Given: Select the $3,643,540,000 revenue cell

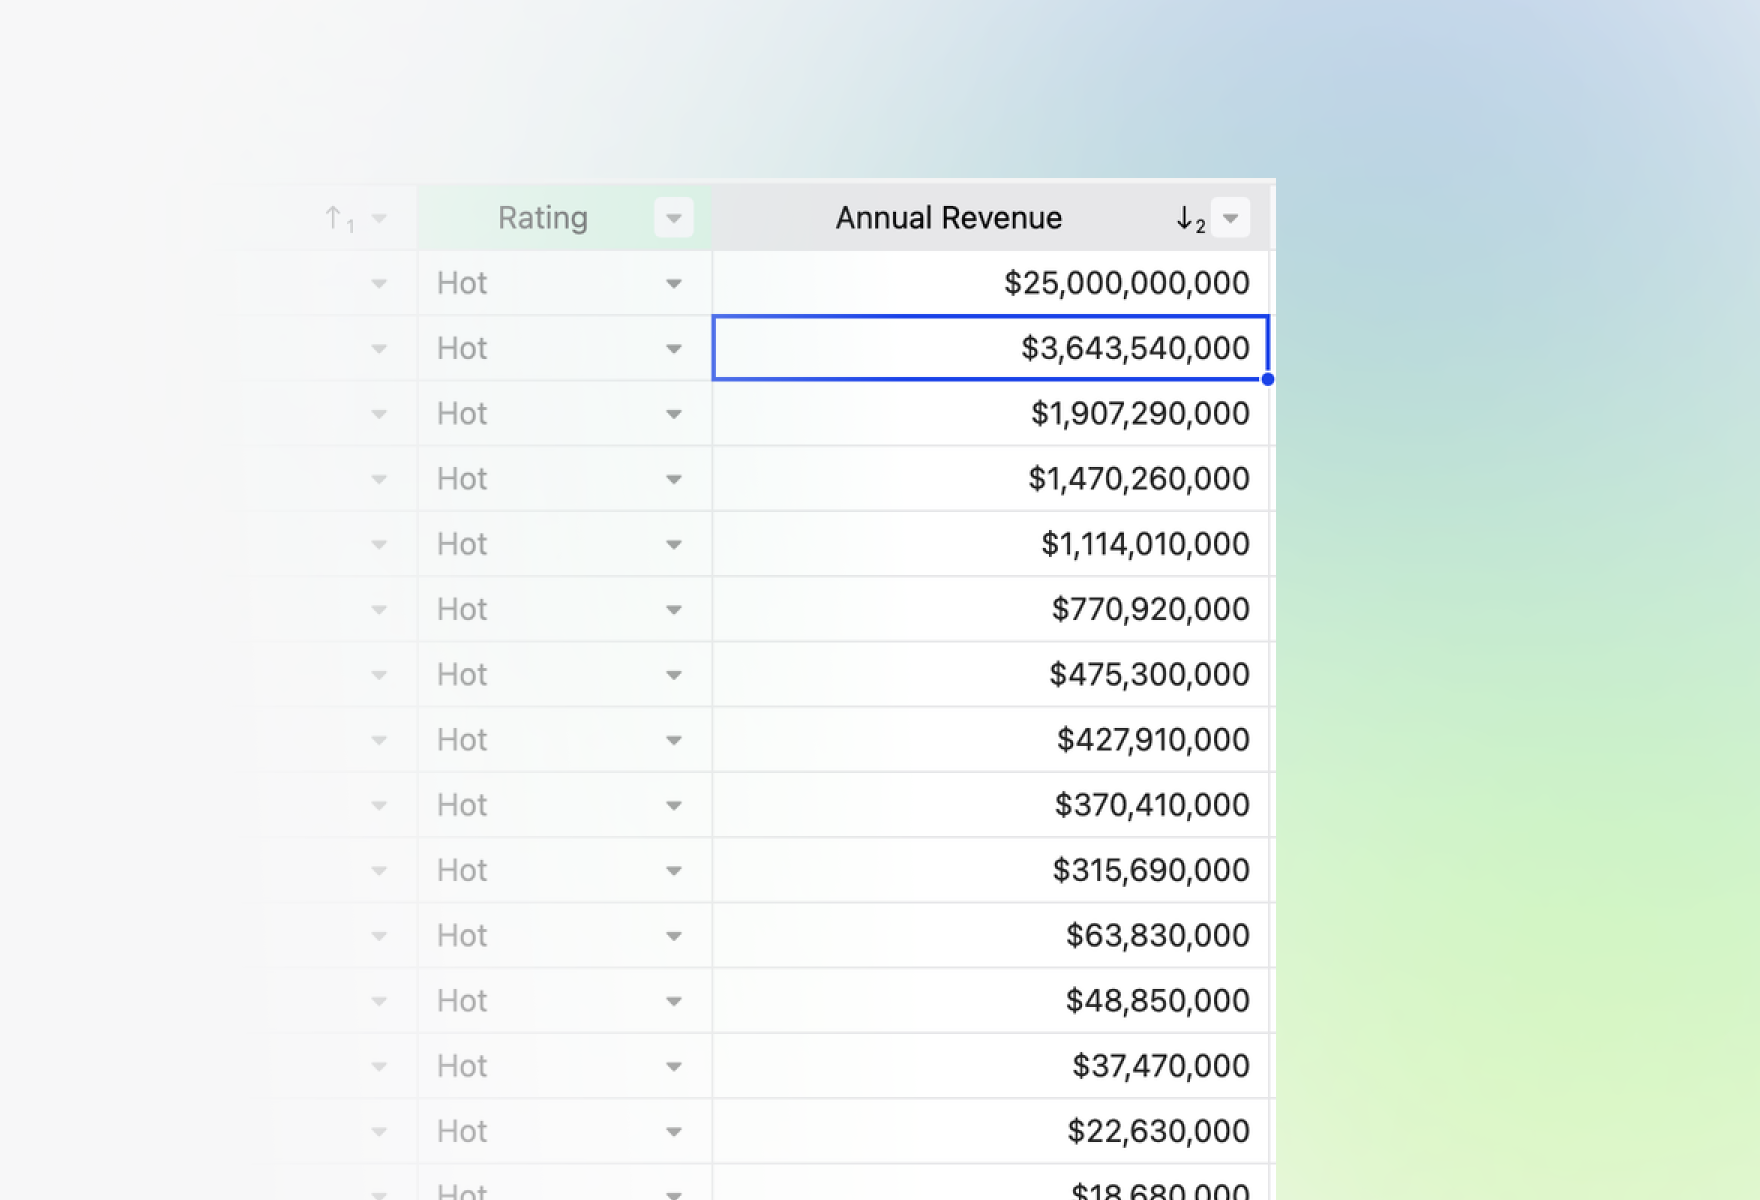Looking at the screenshot, I should pyautogui.click(x=991, y=348).
